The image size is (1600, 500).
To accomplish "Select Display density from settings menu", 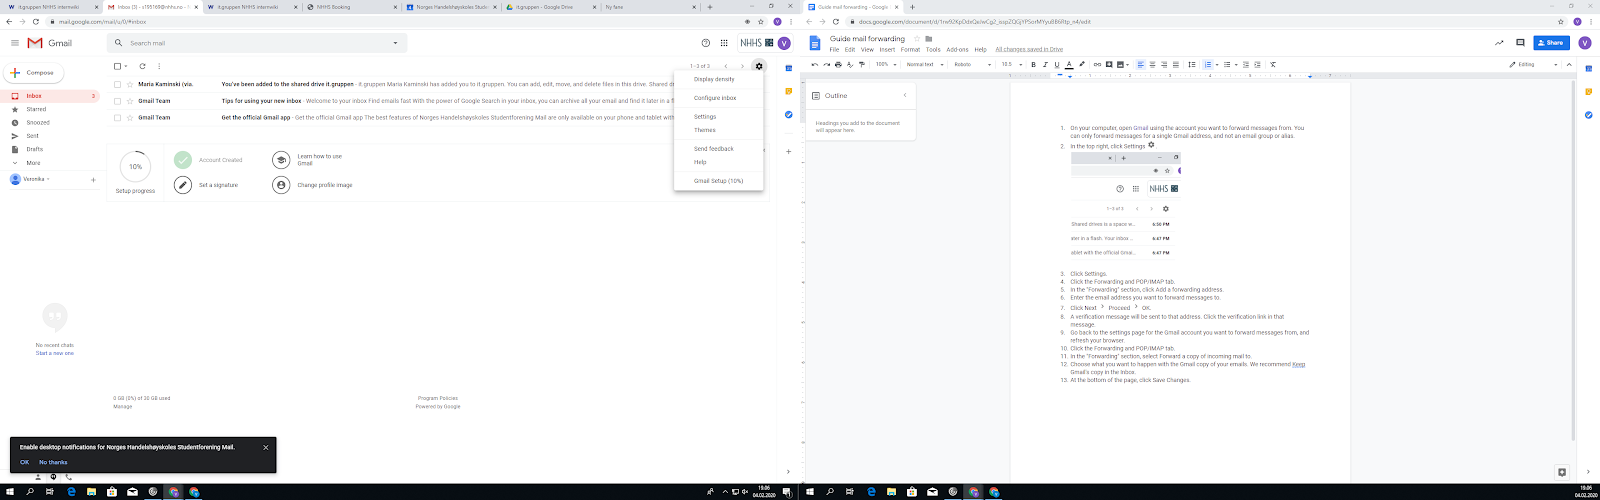I will click(x=714, y=79).
